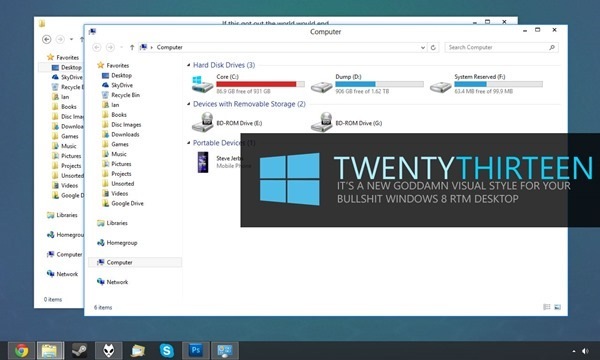Collapse the Portable Devices group
The width and height of the screenshot is (600, 360).
point(189,143)
